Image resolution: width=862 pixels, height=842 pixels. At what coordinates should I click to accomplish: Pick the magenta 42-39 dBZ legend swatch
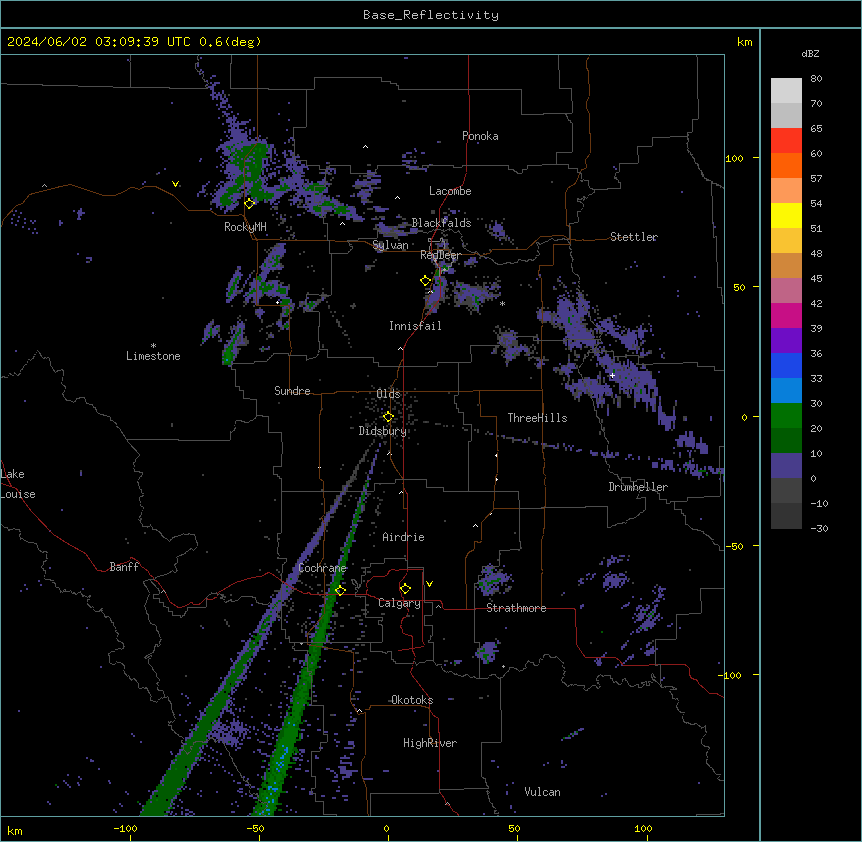[x=786, y=315]
